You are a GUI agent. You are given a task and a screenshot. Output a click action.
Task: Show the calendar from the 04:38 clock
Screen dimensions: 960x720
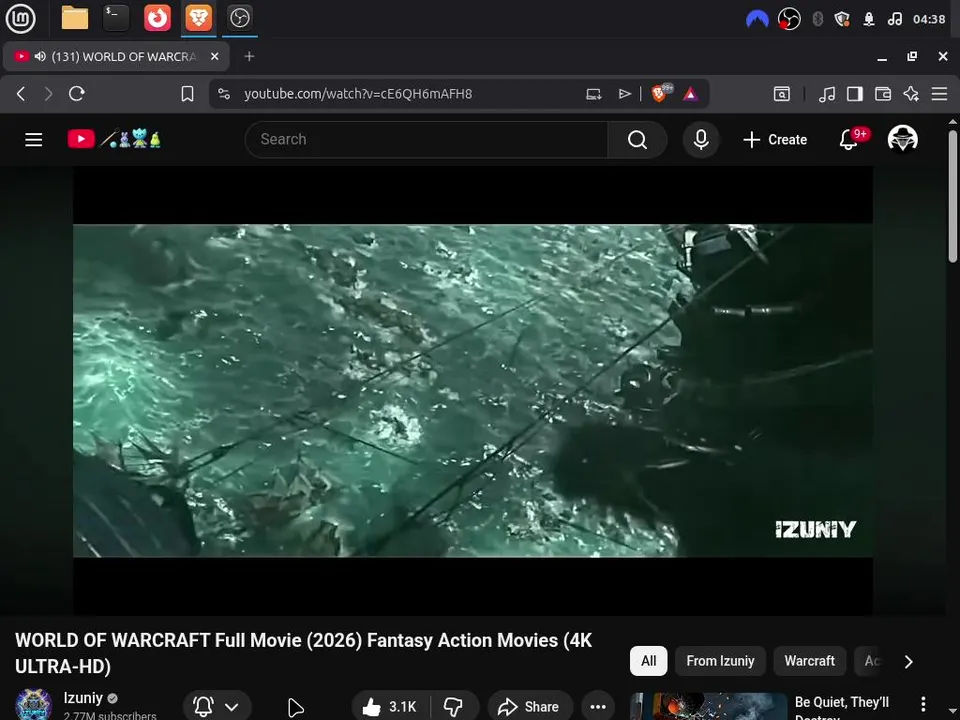(929, 19)
